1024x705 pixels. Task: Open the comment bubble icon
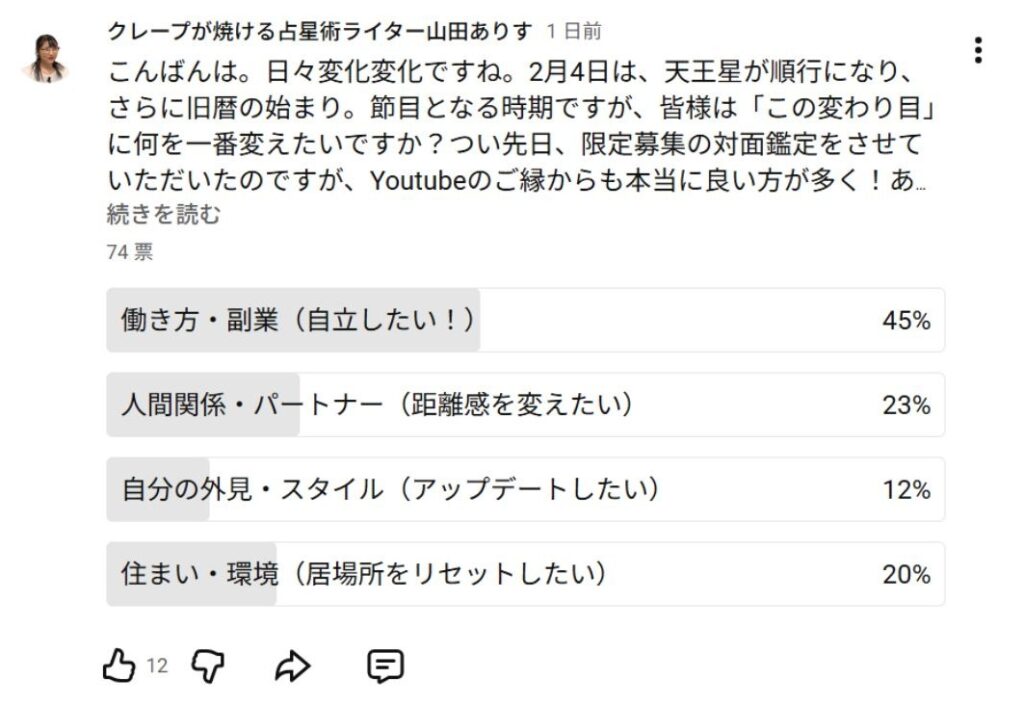[x=385, y=665]
